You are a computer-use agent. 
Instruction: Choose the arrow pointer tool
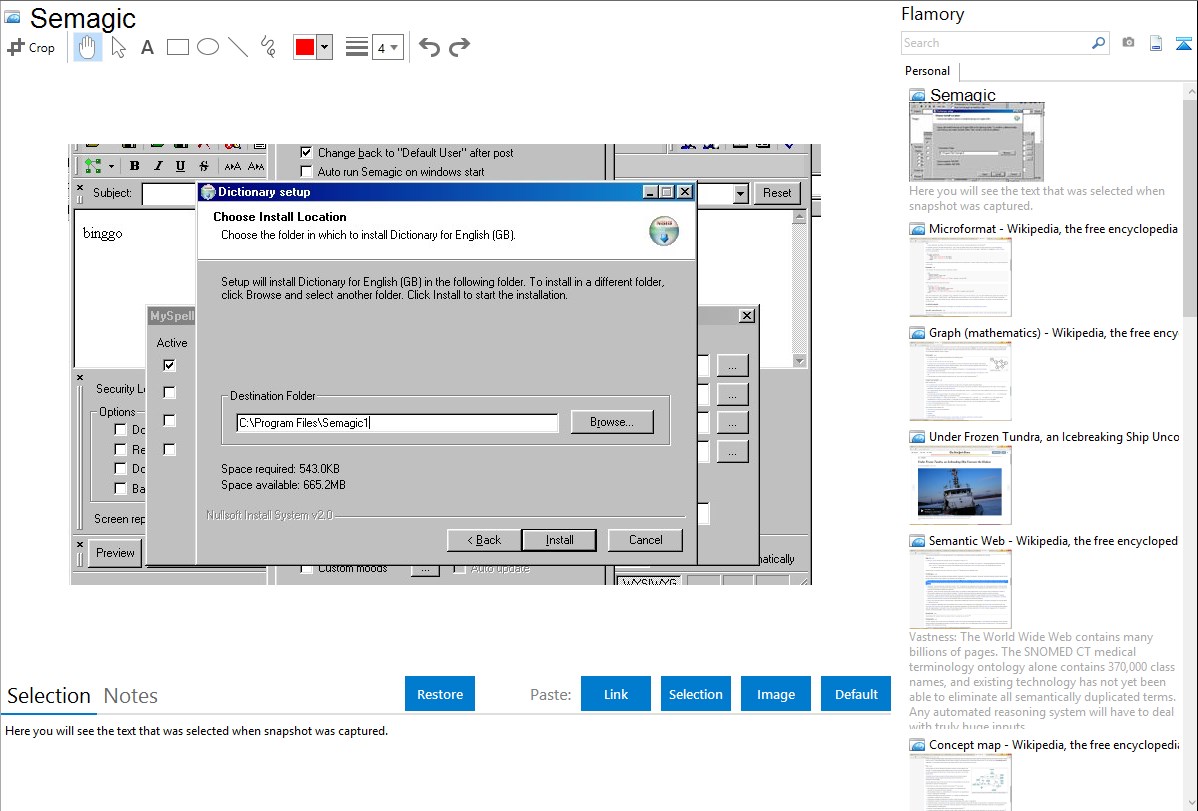pos(118,47)
